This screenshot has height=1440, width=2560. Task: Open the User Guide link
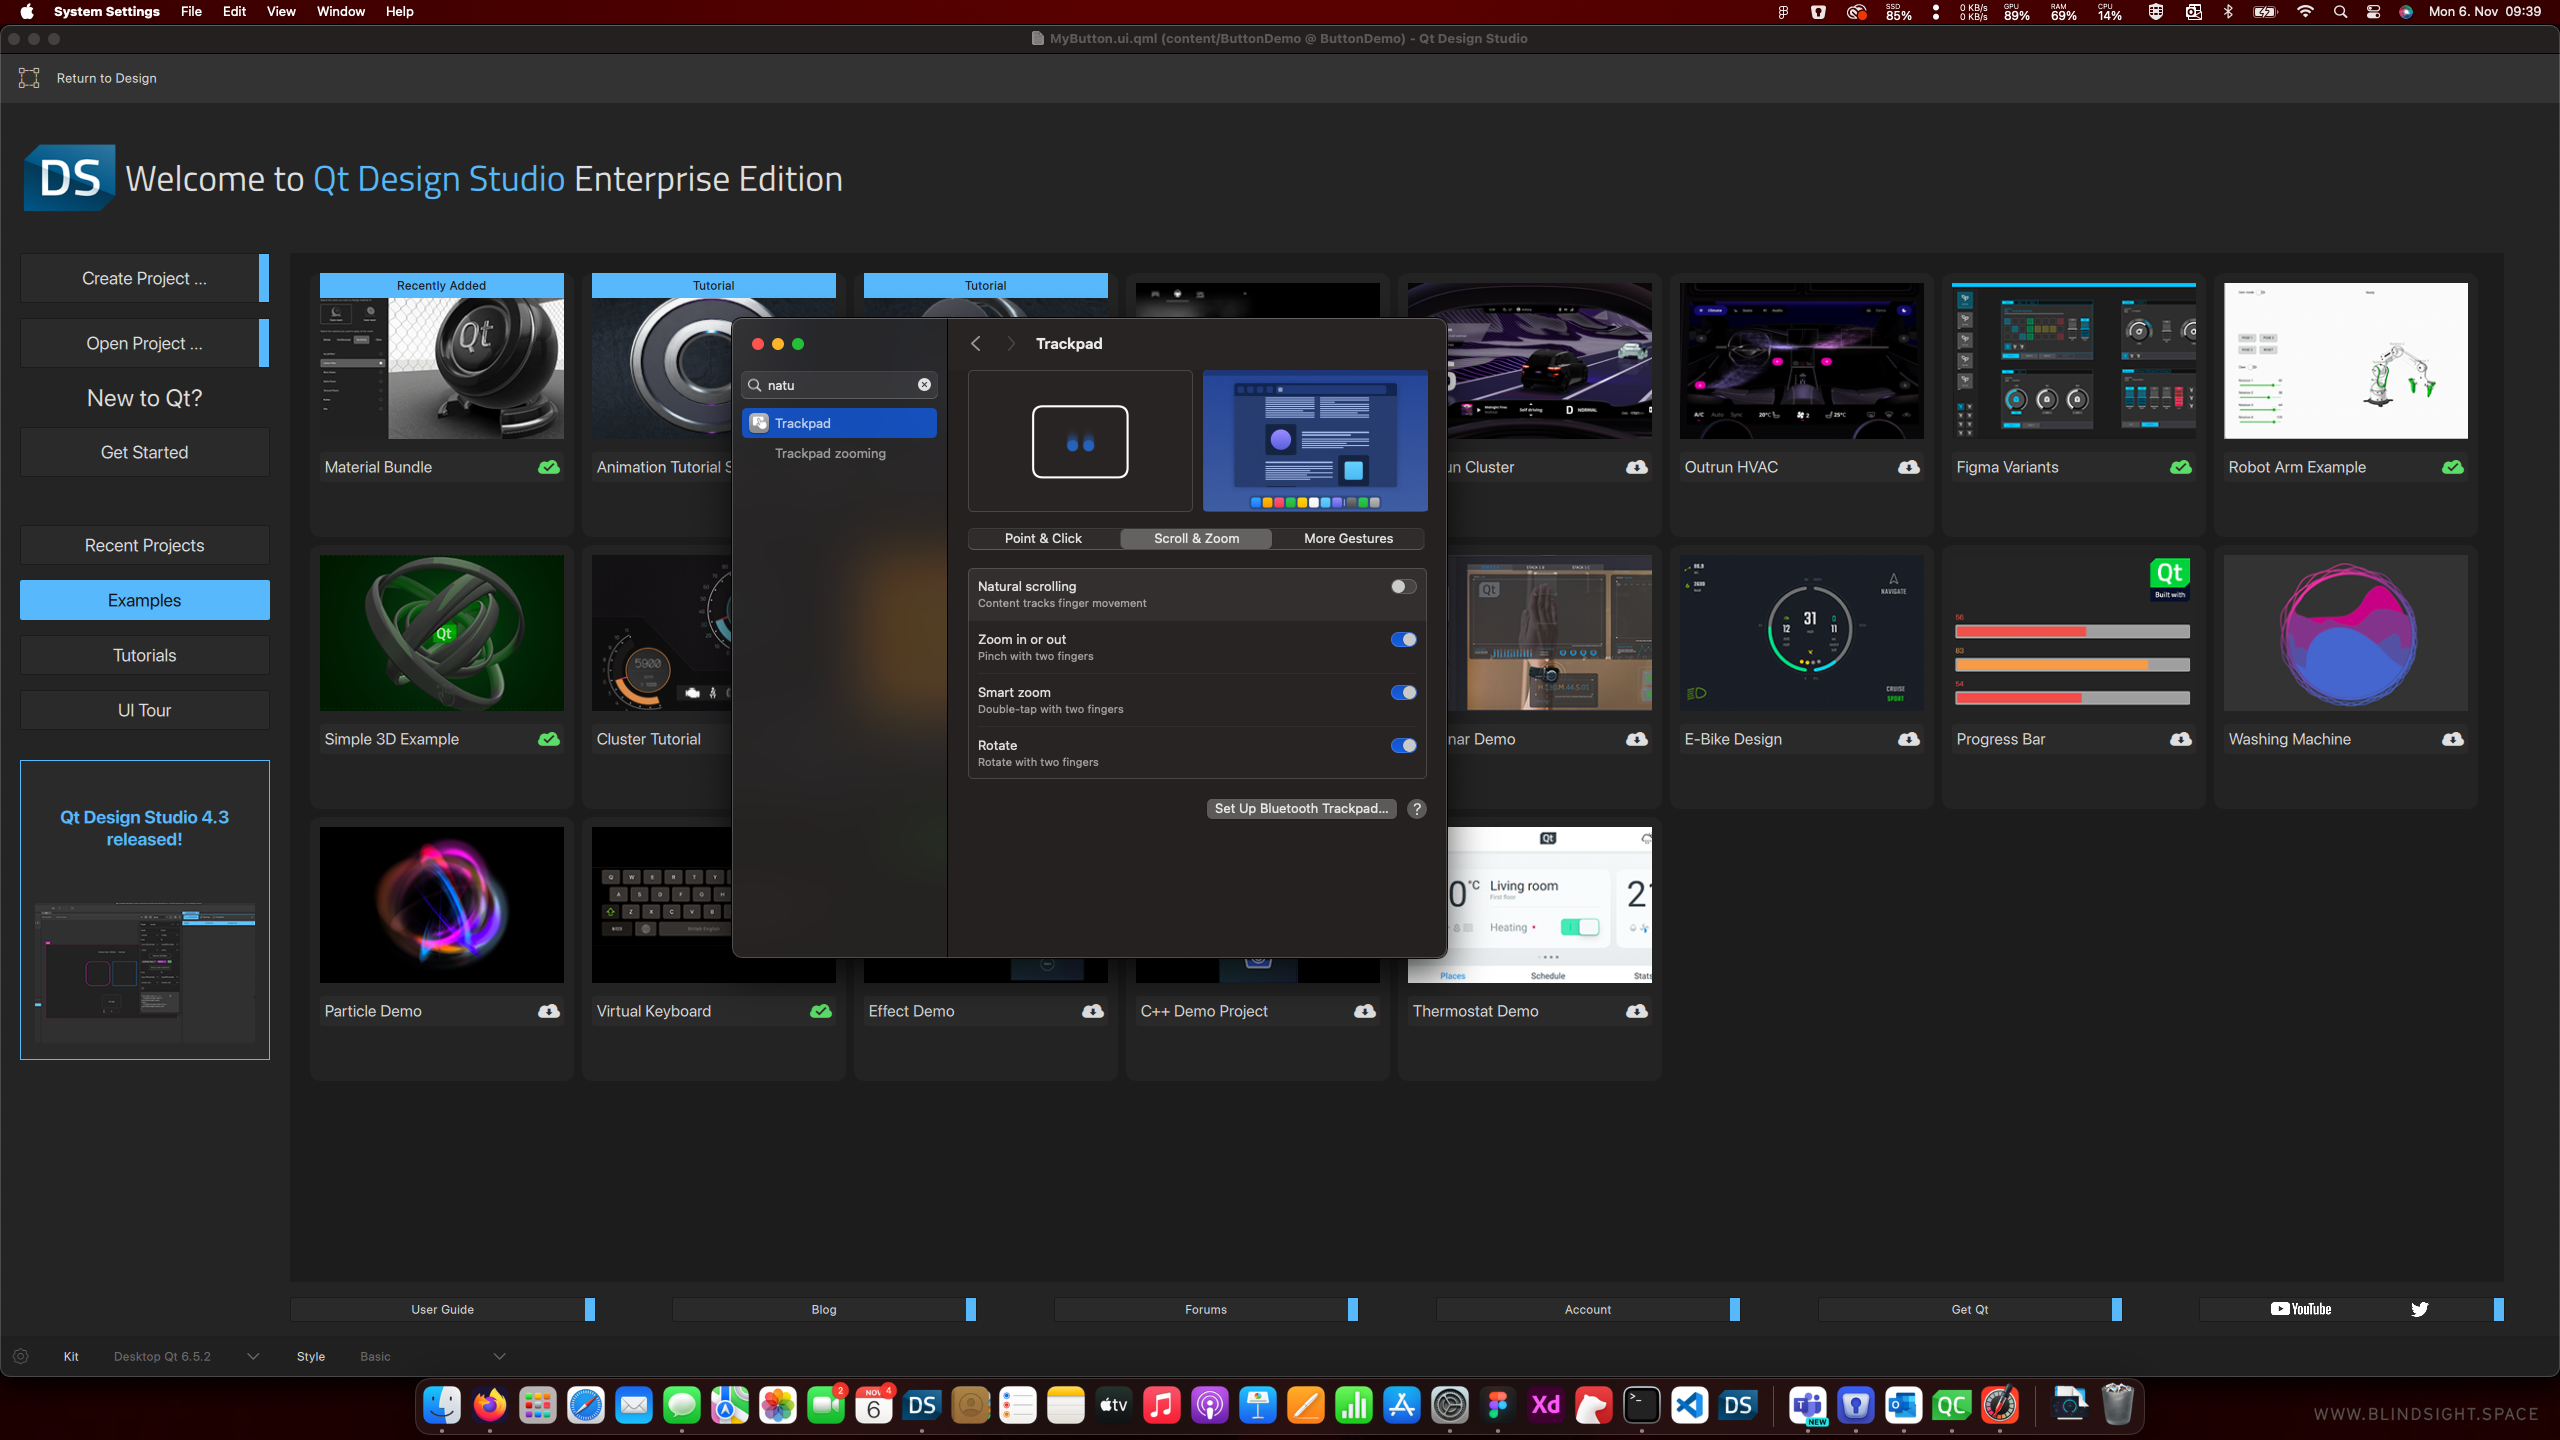point(442,1309)
